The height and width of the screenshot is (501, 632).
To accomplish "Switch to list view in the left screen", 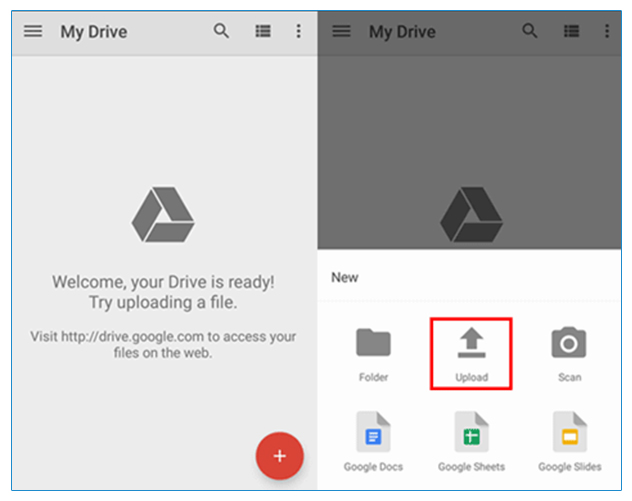I will [x=263, y=31].
